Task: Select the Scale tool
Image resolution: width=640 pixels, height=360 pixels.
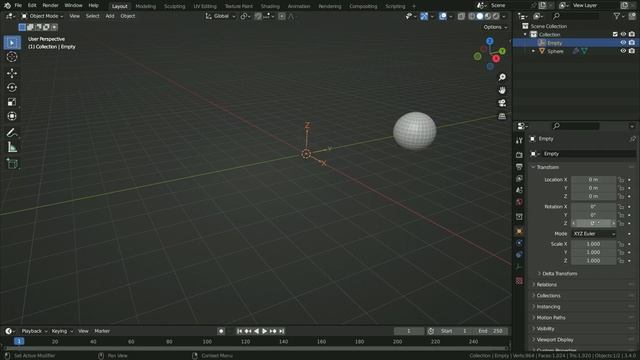Action: click(12, 102)
